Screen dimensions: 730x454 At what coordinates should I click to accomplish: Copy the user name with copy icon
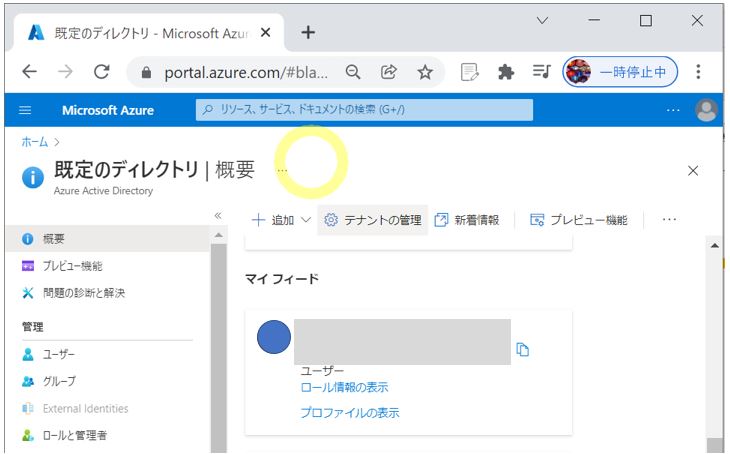pyautogui.click(x=522, y=349)
